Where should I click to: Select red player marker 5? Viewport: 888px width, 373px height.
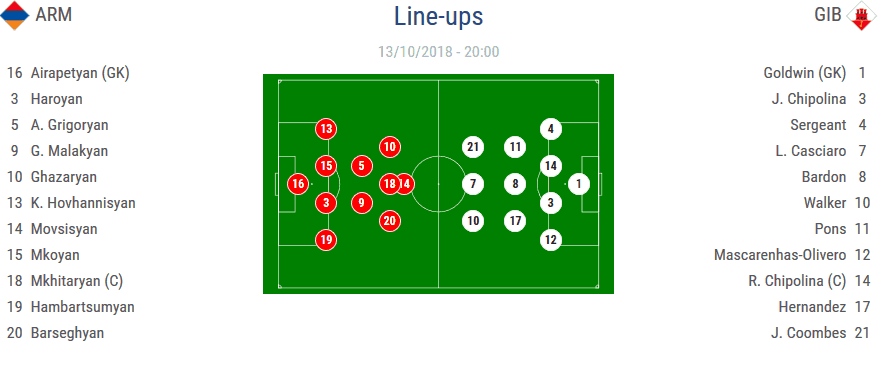click(x=361, y=166)
